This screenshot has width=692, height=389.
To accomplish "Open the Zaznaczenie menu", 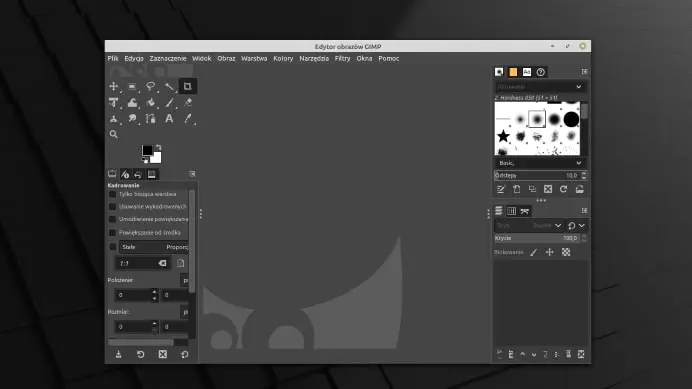I will pyautogui.click(x=168, y=58).
